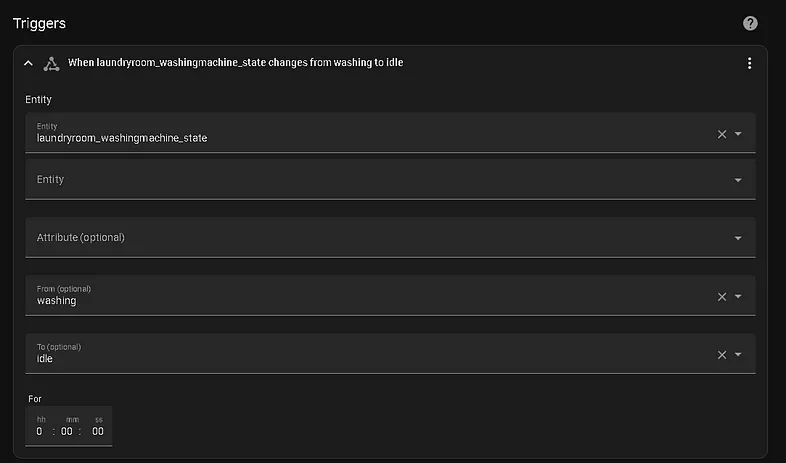Click the hours field in For duration
Screen dimensions: 786x463
[x=40, y=431]
